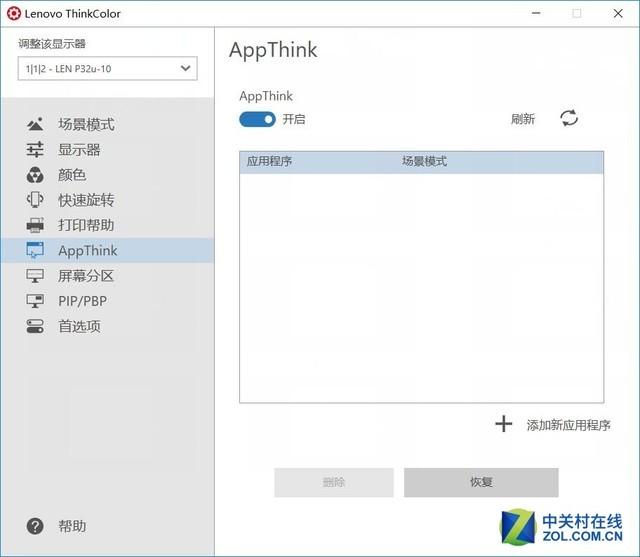Viewport: 640px width, 557px height.
Task: Minimize the ThinkColor window
Action: click(536, 13)
